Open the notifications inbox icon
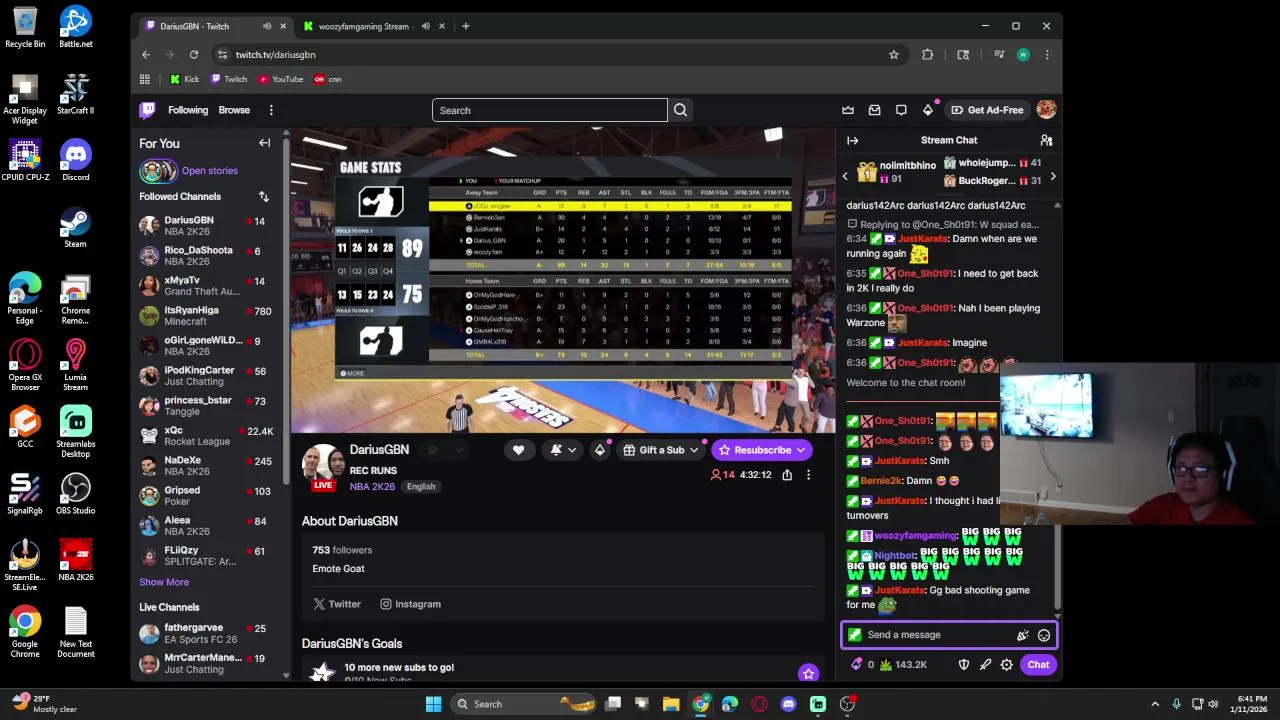This screenshot has width=1280, height=720. pyautogui.click(x=874, y=110)
